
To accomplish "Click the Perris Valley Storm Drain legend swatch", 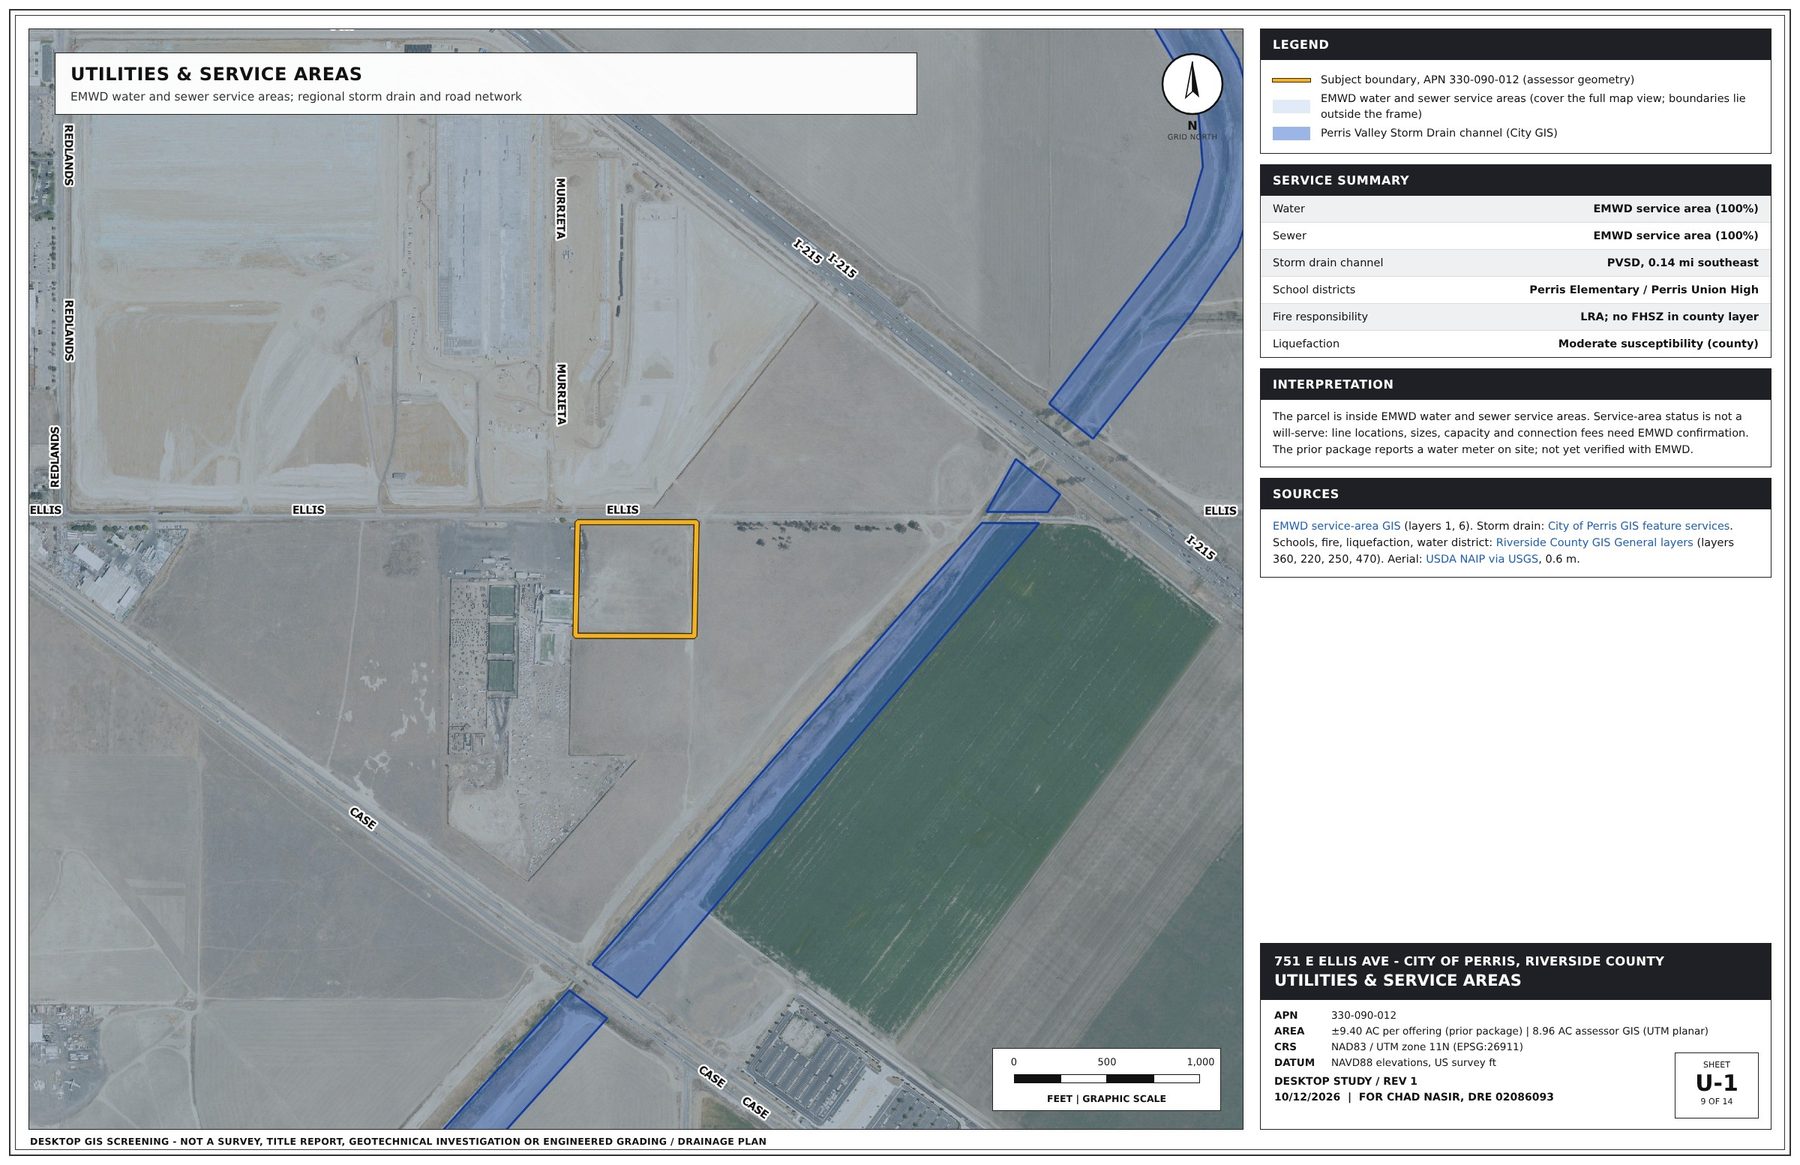I will pyautogui.click(x=1290, y=133).
